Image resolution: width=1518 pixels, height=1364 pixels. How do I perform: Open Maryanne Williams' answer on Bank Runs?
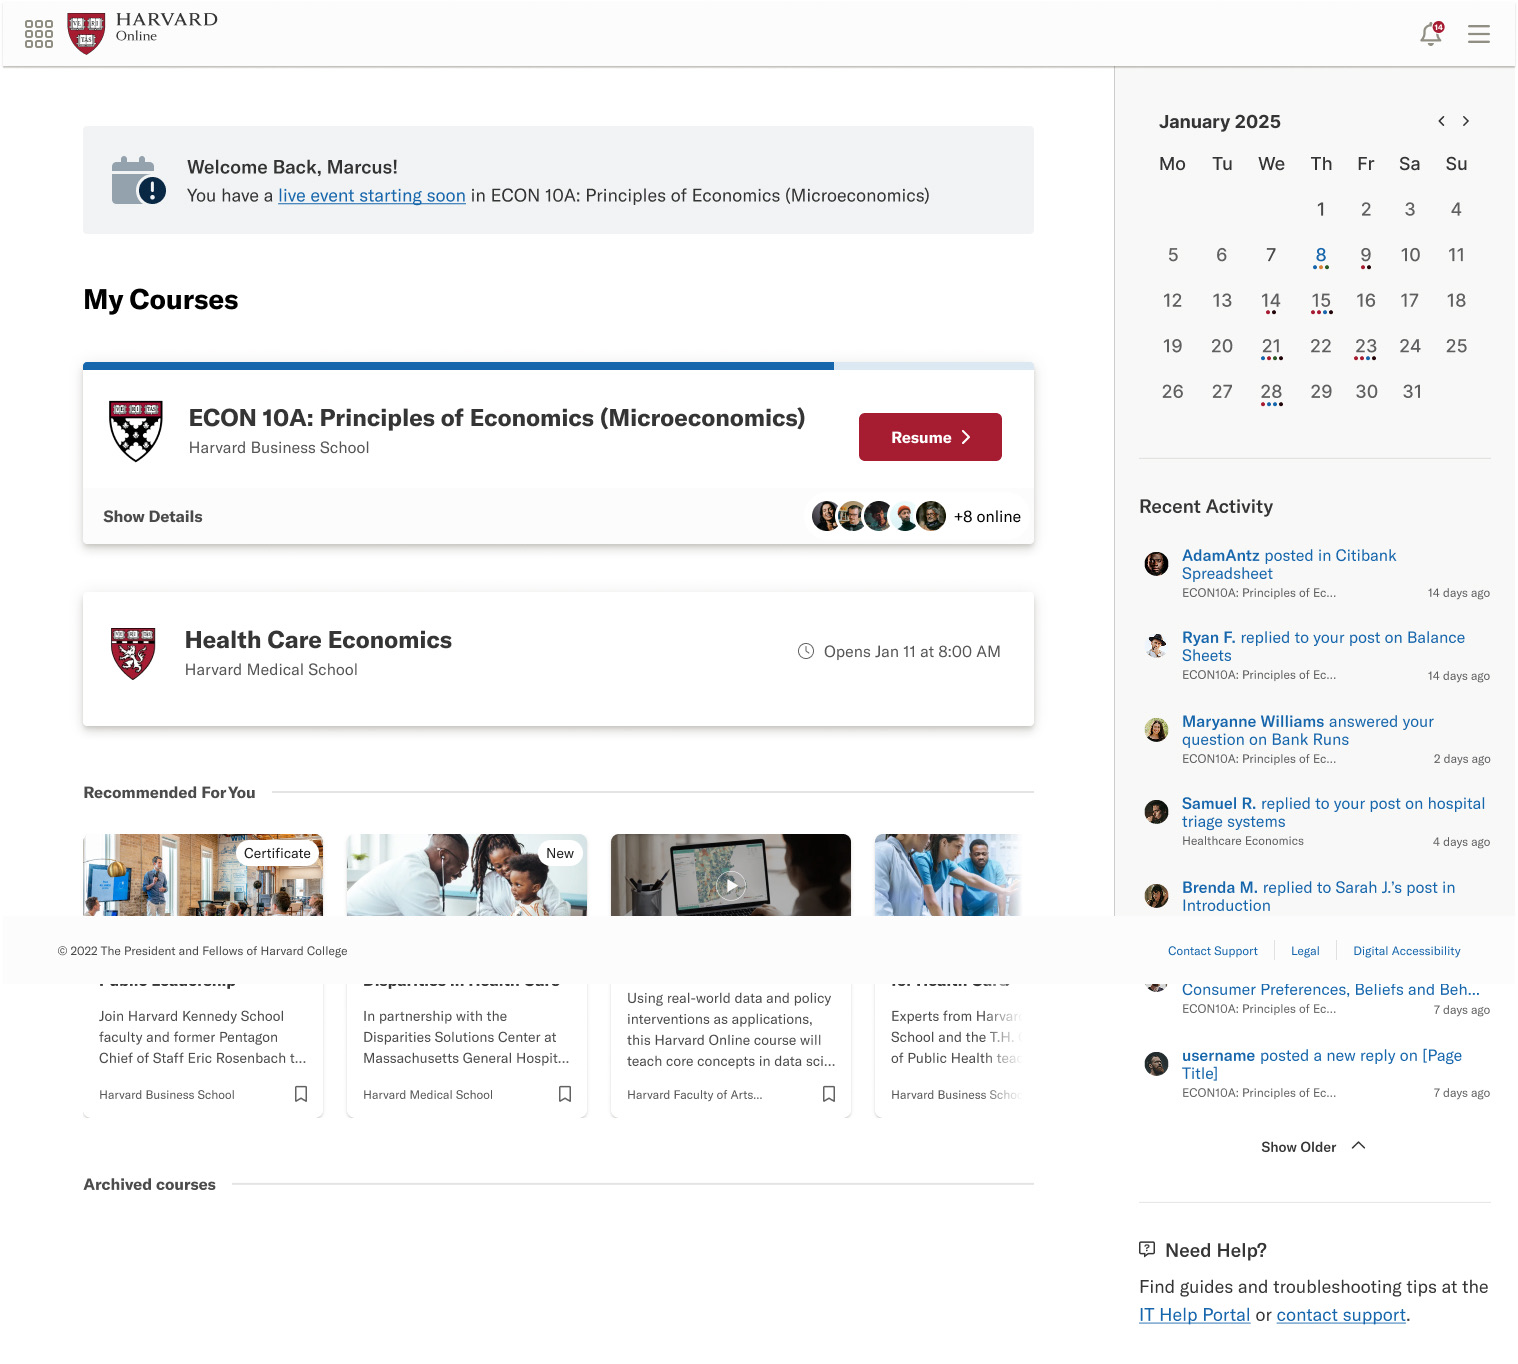(1308, 731)
